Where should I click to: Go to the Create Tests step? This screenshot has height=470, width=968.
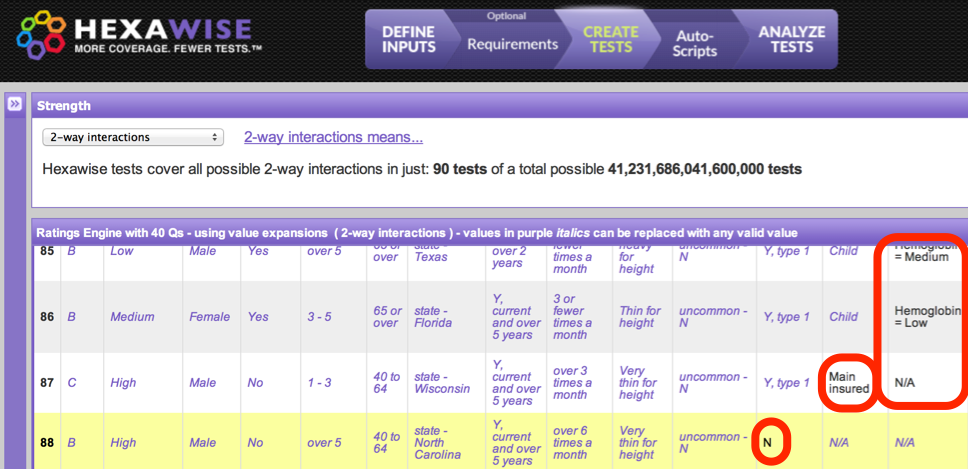pyautogui.click(x=610, y=40)
